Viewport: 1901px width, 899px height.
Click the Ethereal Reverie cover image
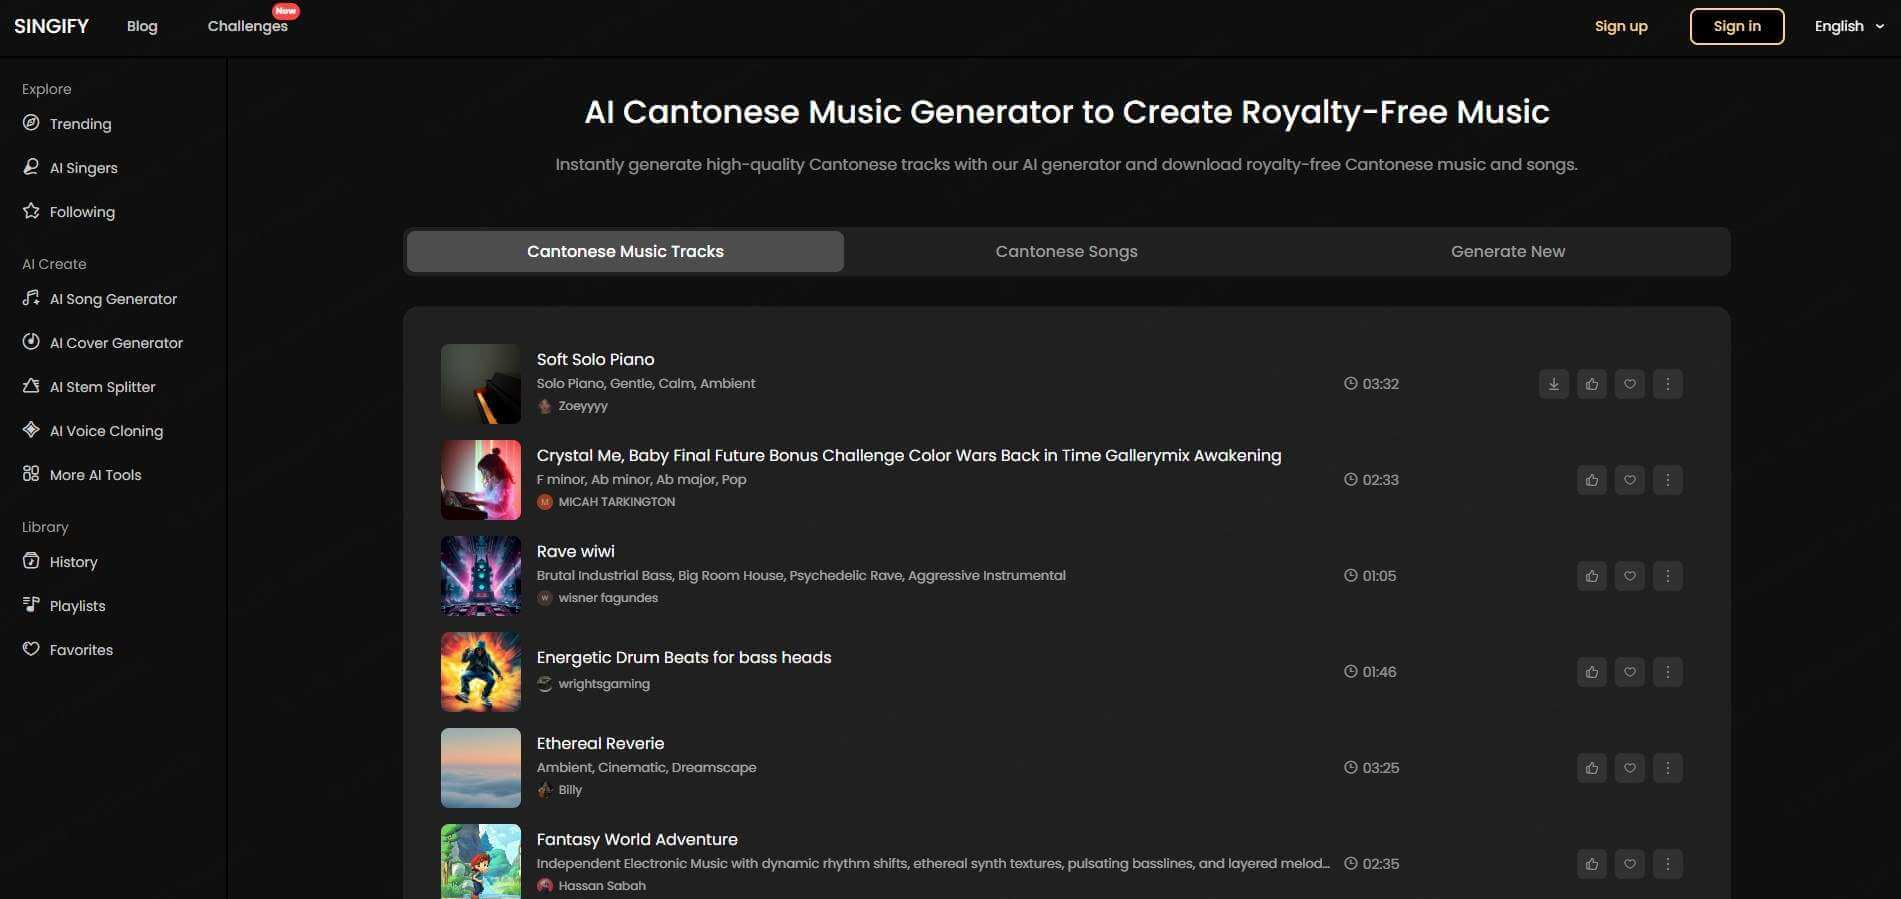(x=481, y=768)
